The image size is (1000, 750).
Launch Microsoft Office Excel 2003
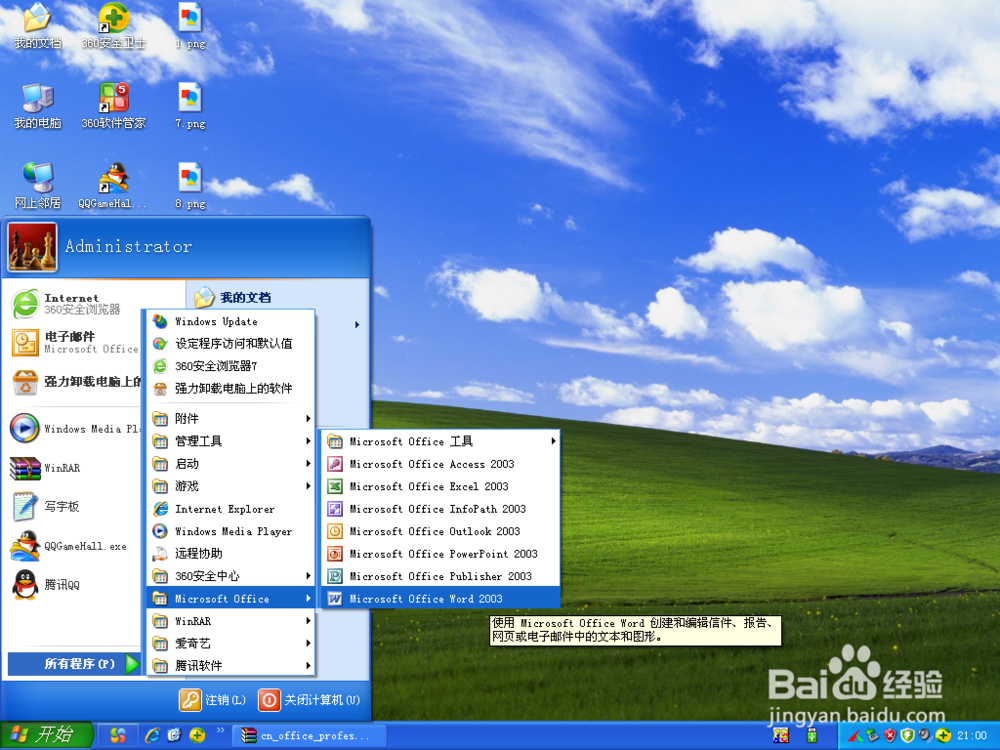click(x=440, y=487)
